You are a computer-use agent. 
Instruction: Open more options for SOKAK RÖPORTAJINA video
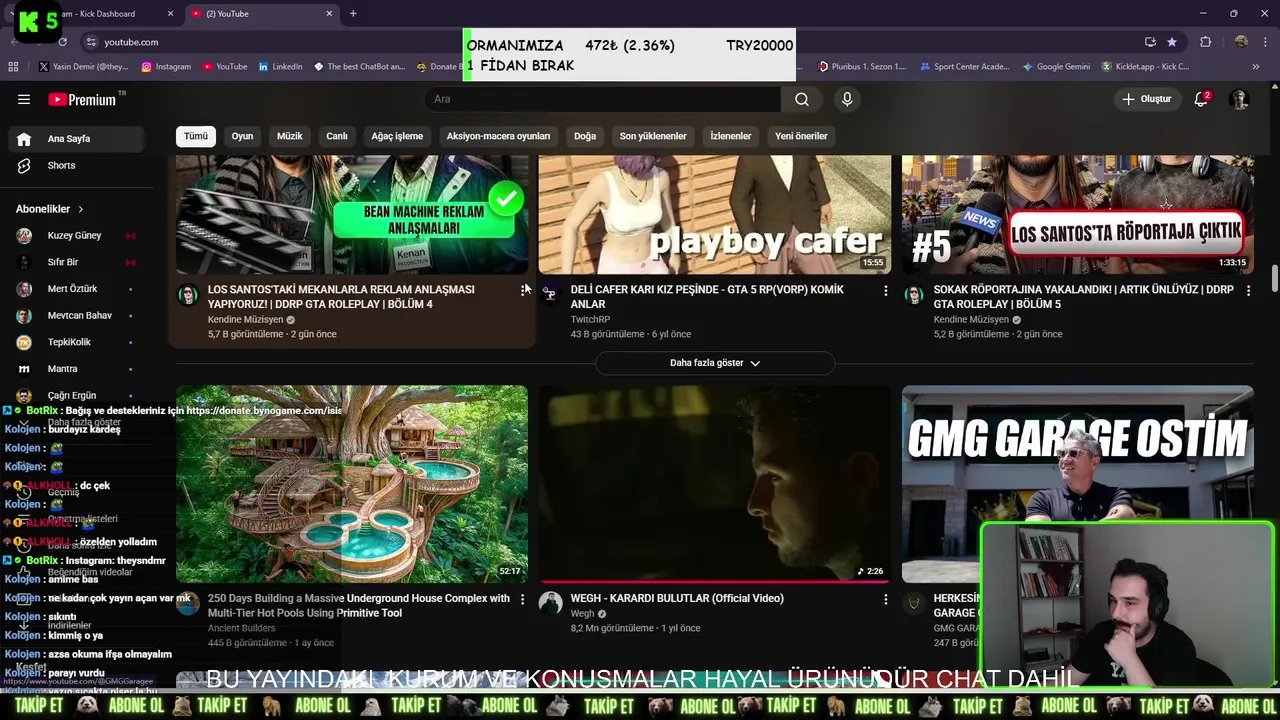[x=1248, y=291]
